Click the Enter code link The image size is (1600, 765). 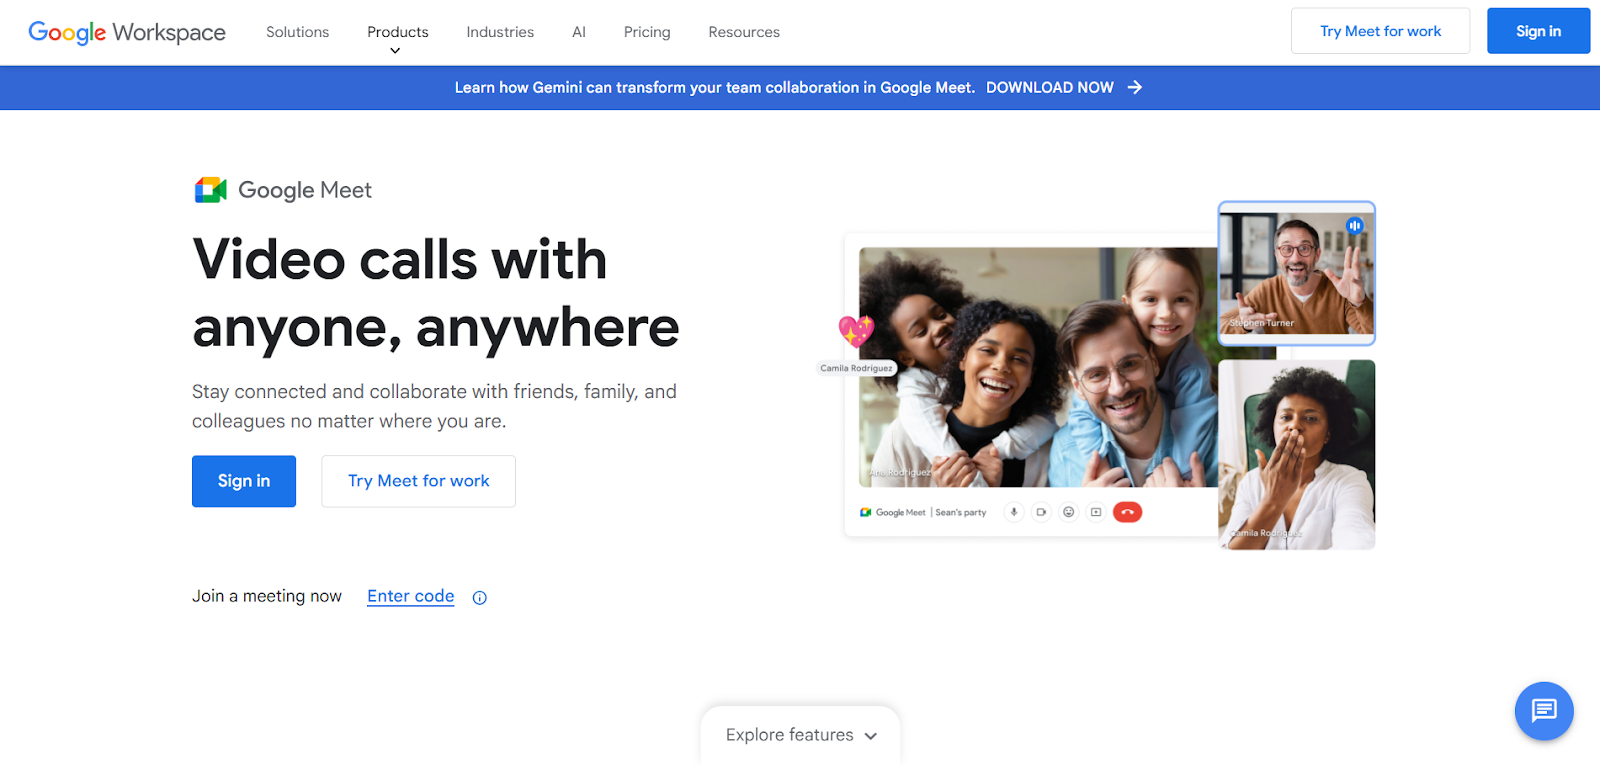coord(411,596)
